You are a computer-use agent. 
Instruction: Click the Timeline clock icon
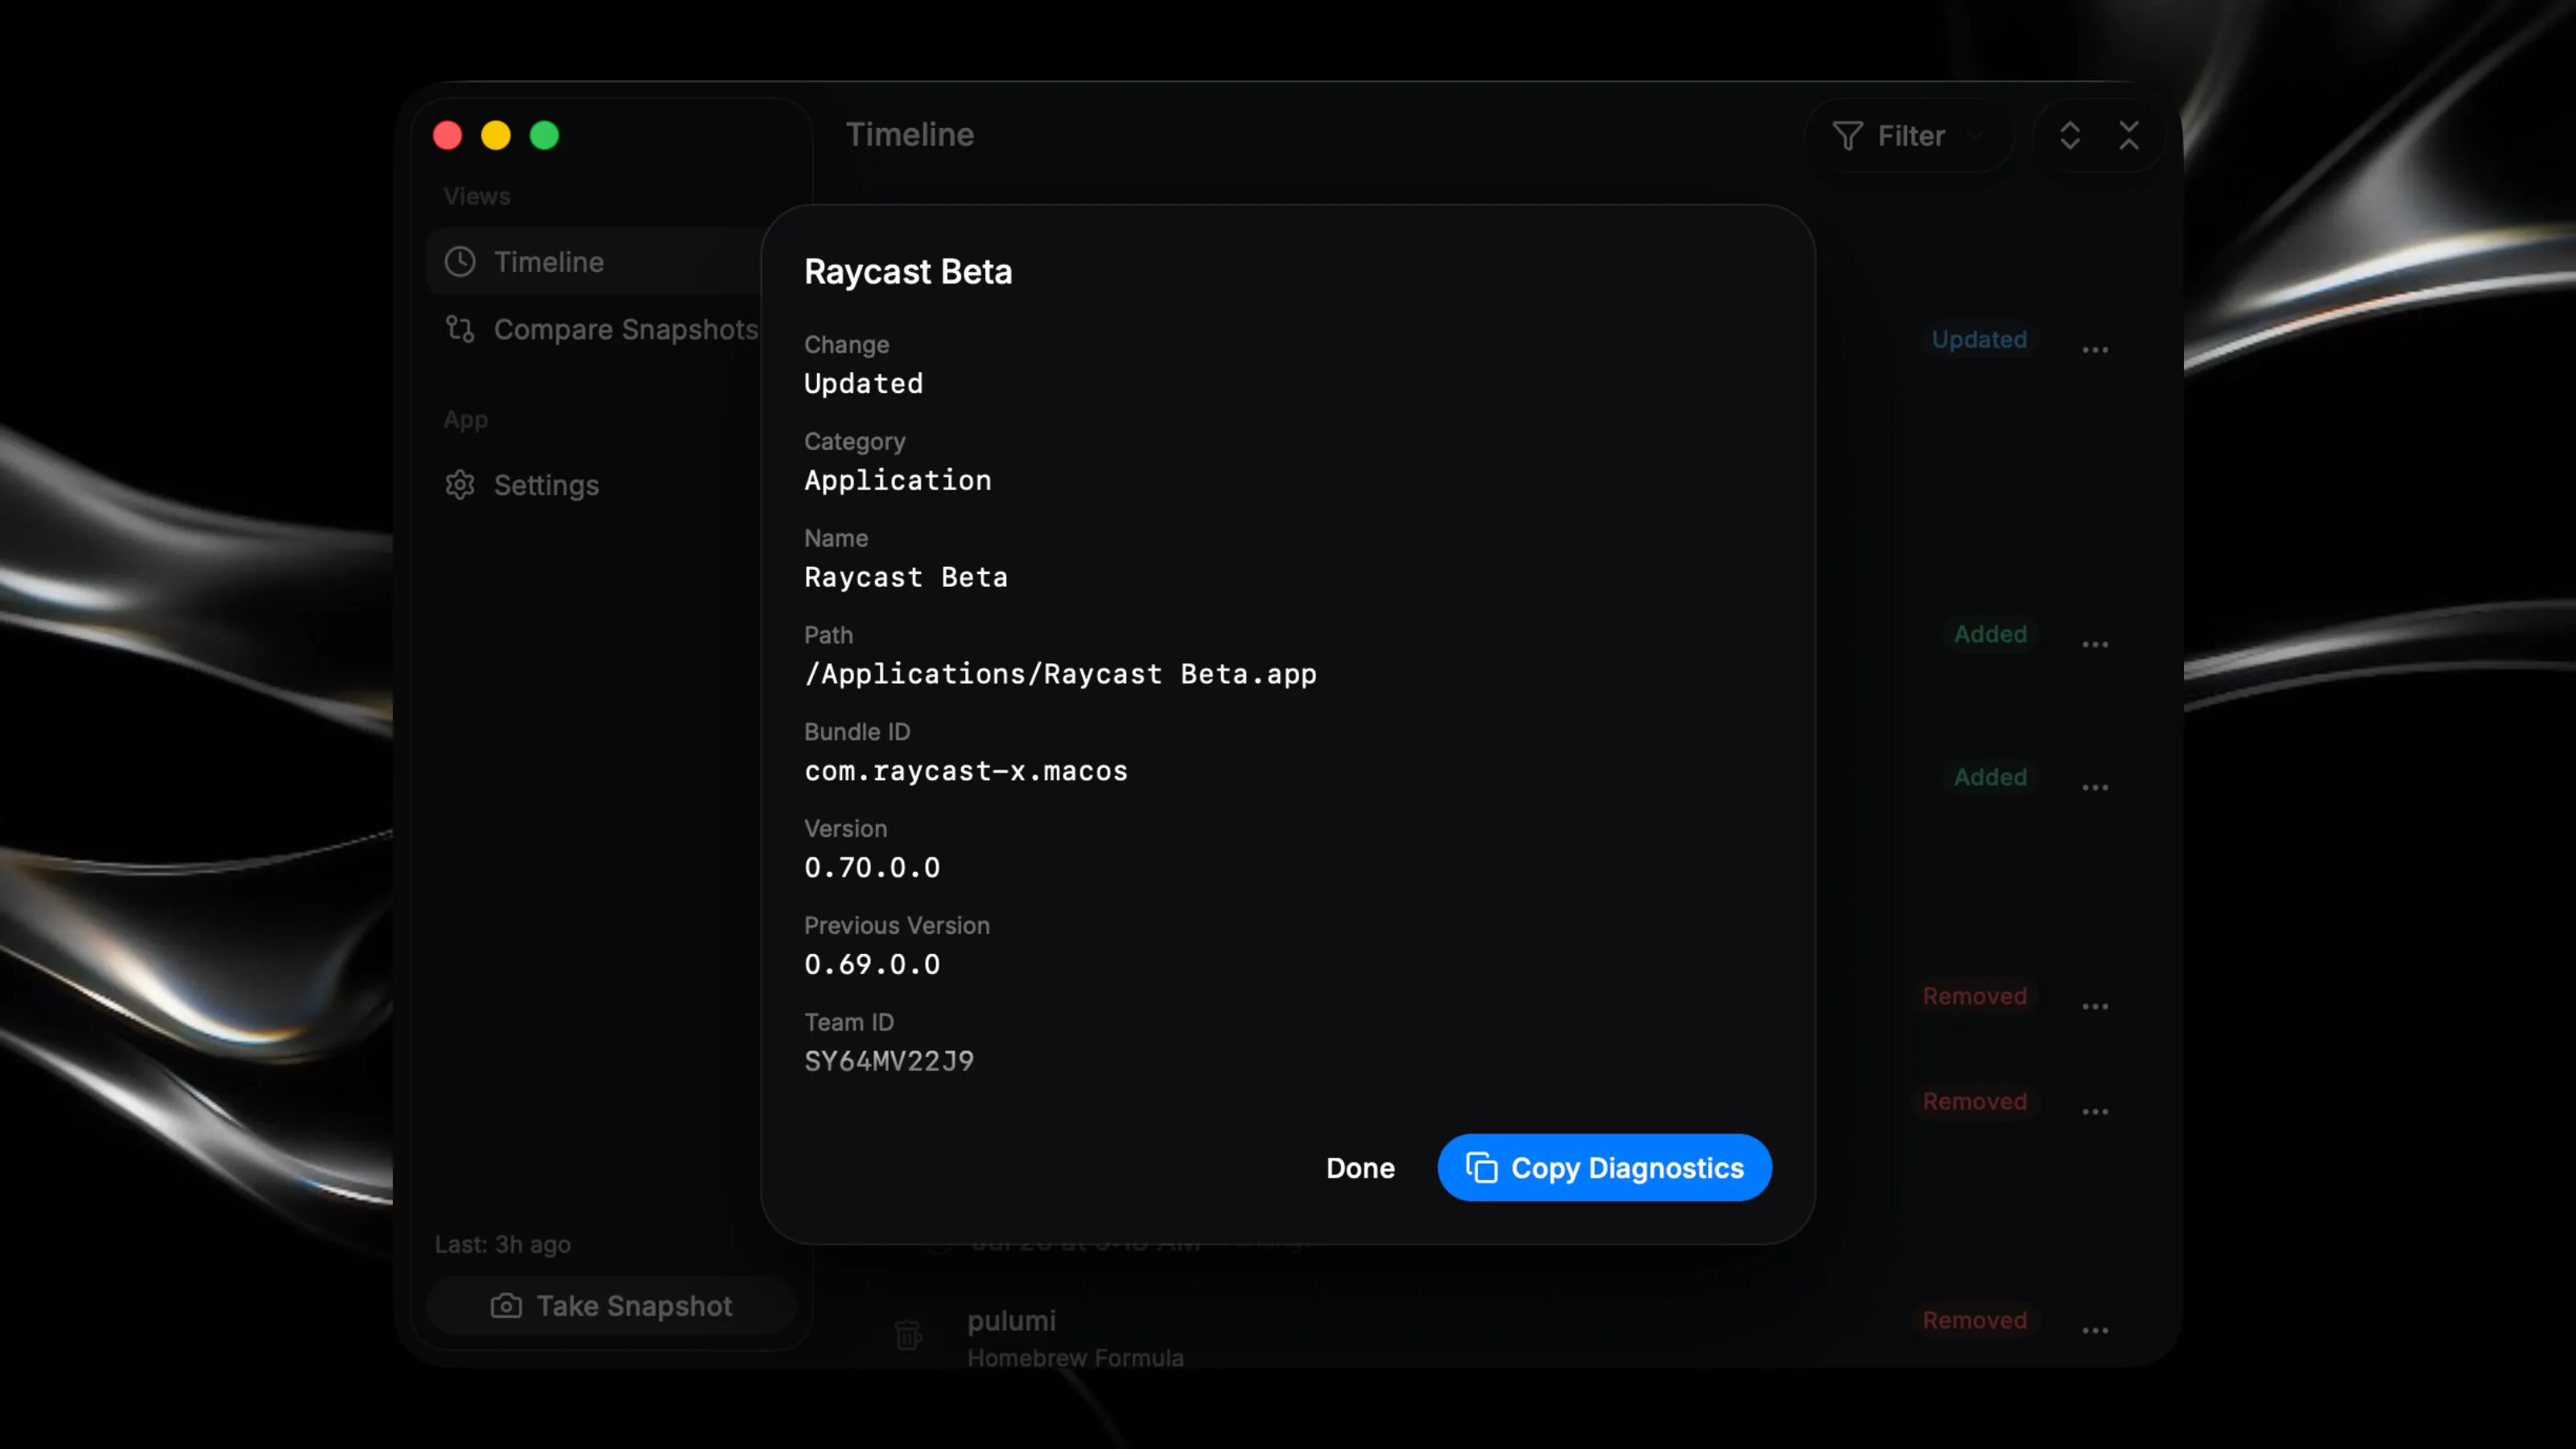coord(460,262)
